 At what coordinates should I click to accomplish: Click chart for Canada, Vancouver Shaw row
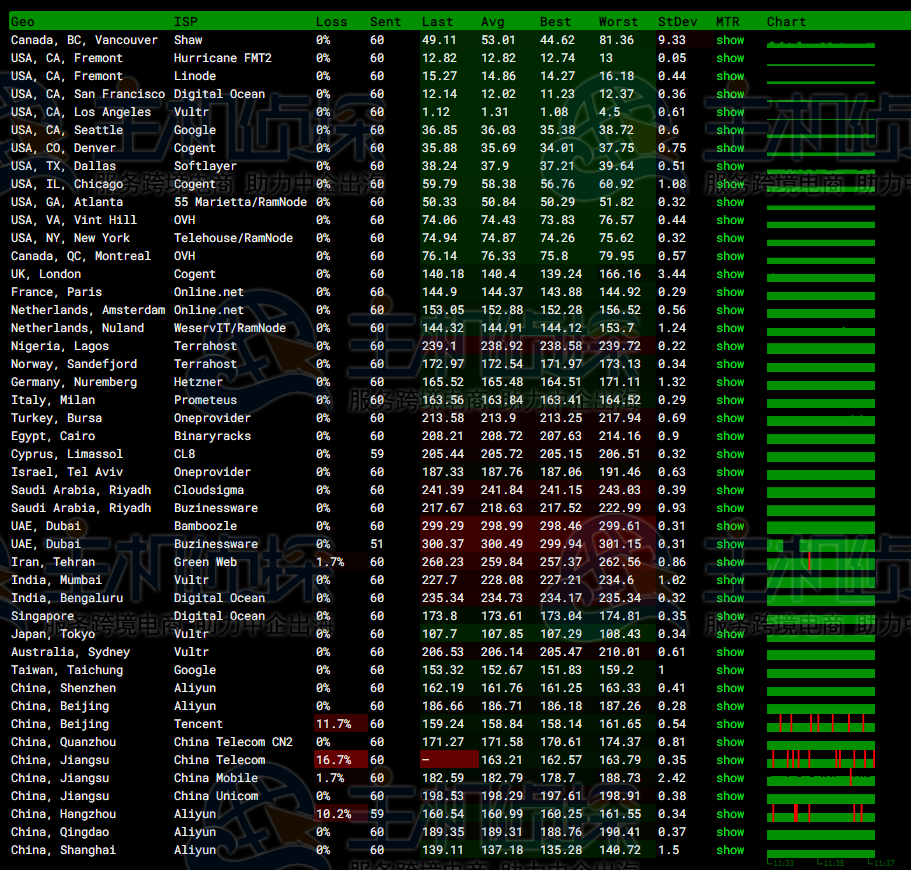click(x=821, y=41)
